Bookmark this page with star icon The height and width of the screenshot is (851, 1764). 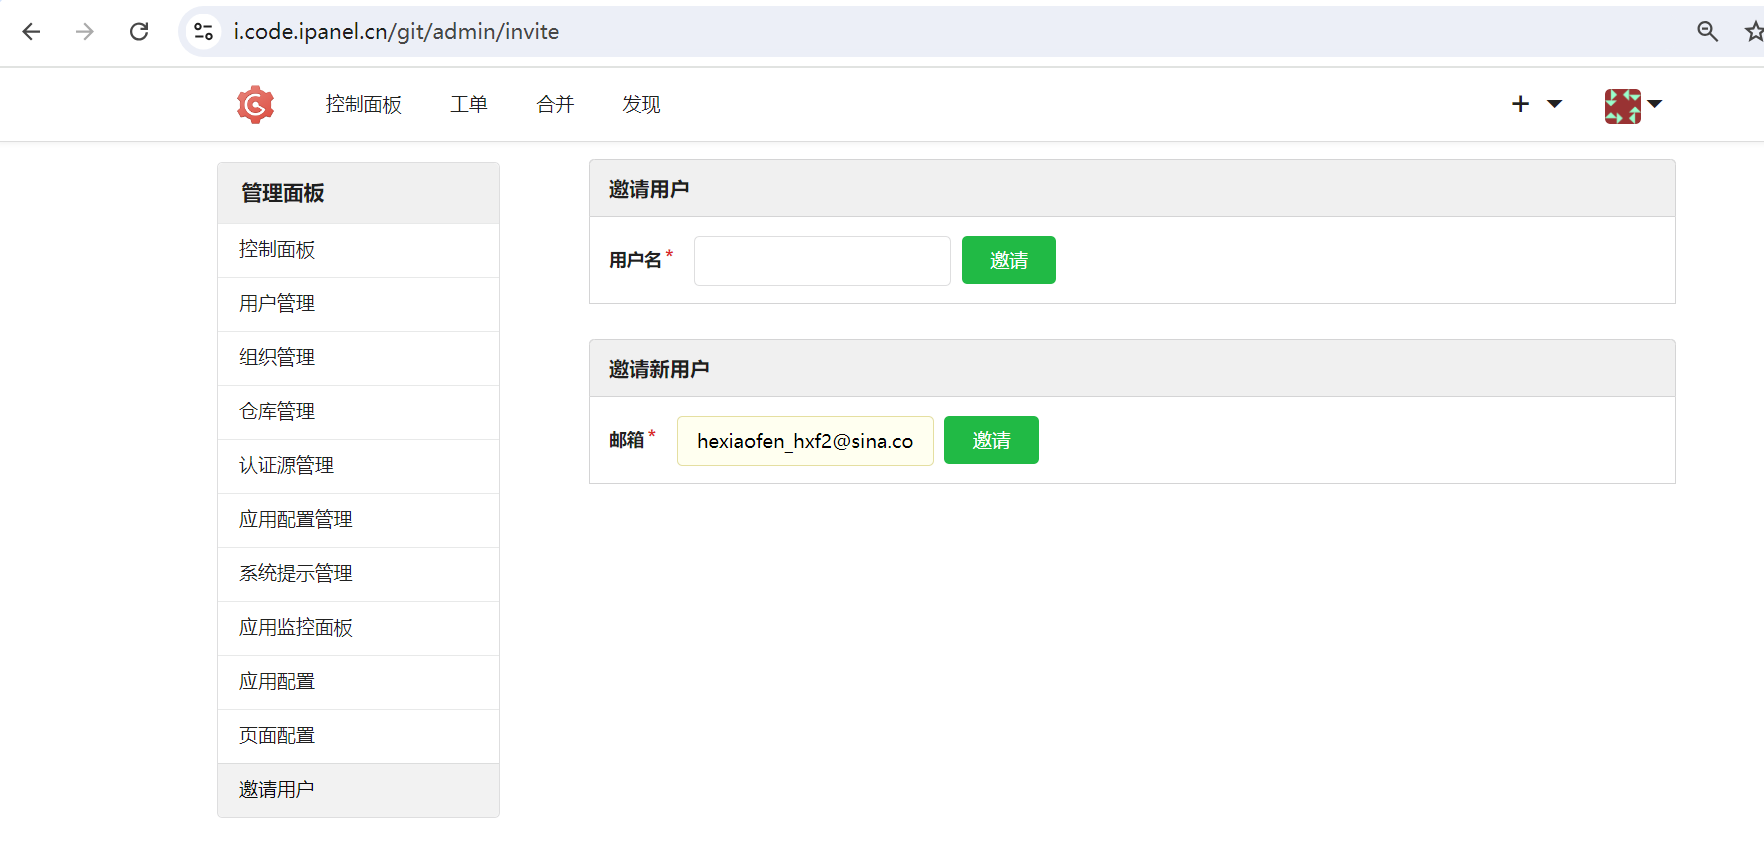pyautogui.click(x=1753, y=32)
